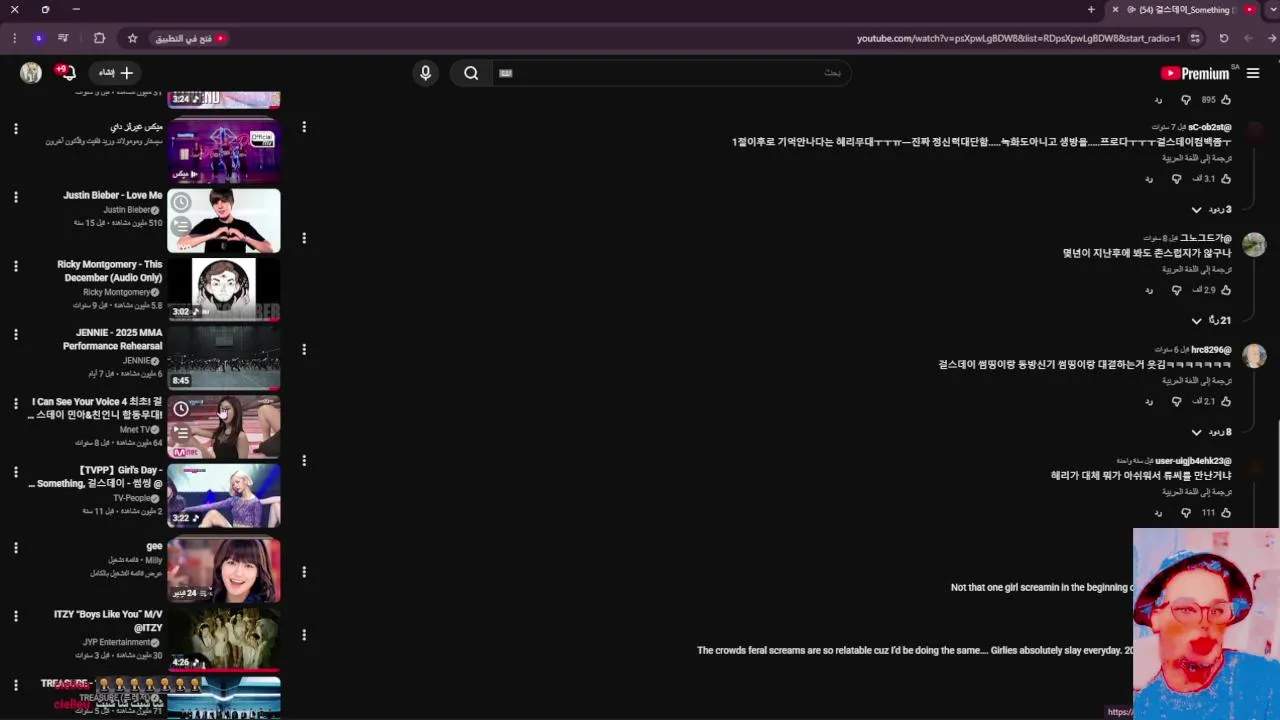This screenshot has height=720, width=1280.
Task: Bookmark this page with the star icon
Action: (x=132, y=38)
